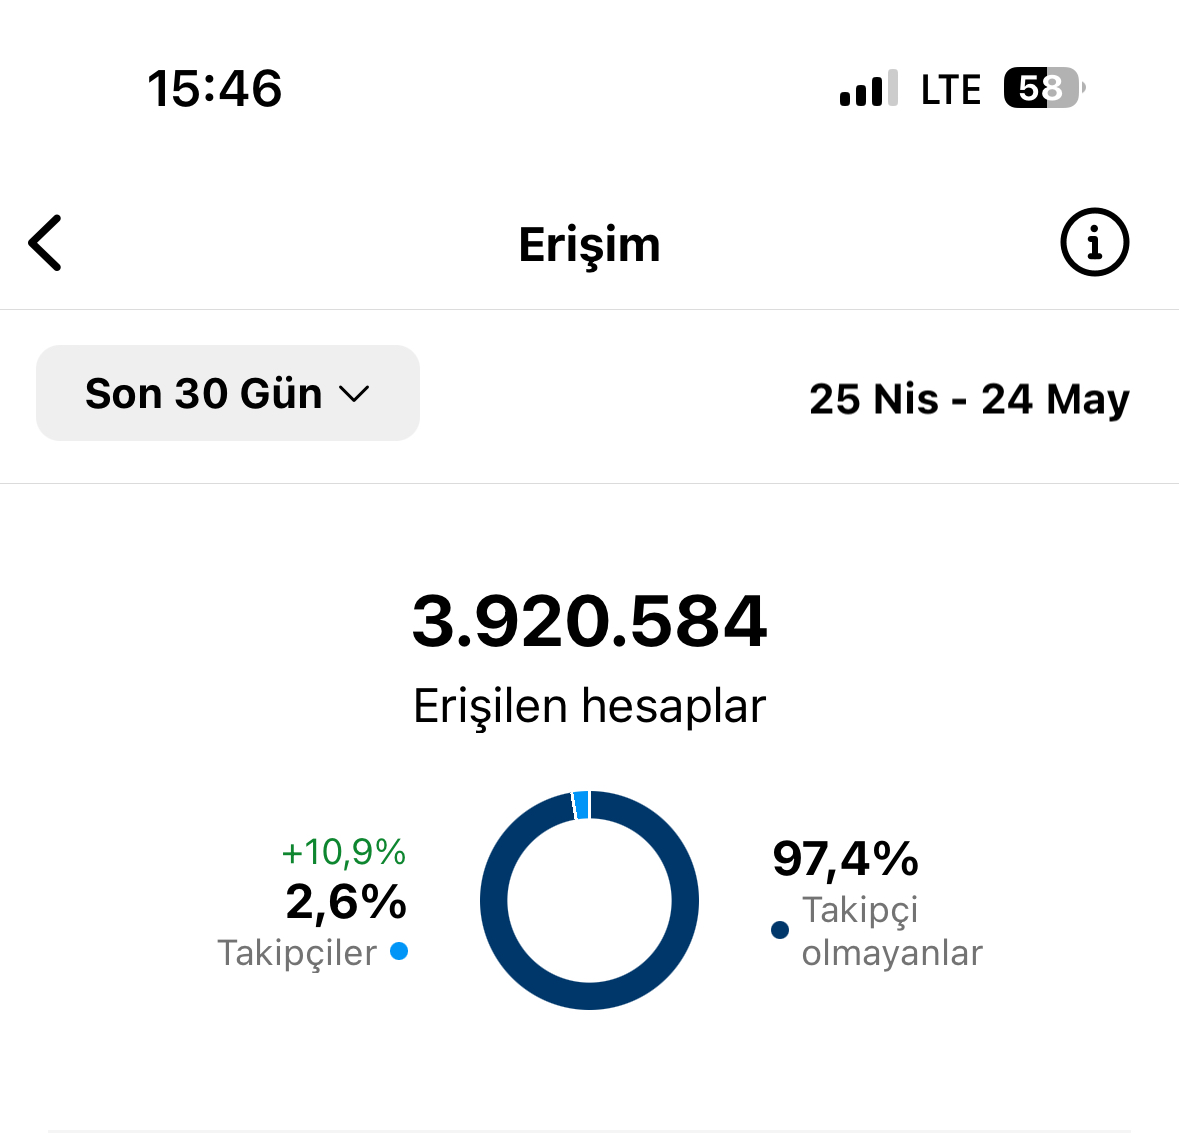Tap the 2,6% Takipçiler percentage
The height and width of the screenshot is (1134, 1179).
click(x=346, y=902)
